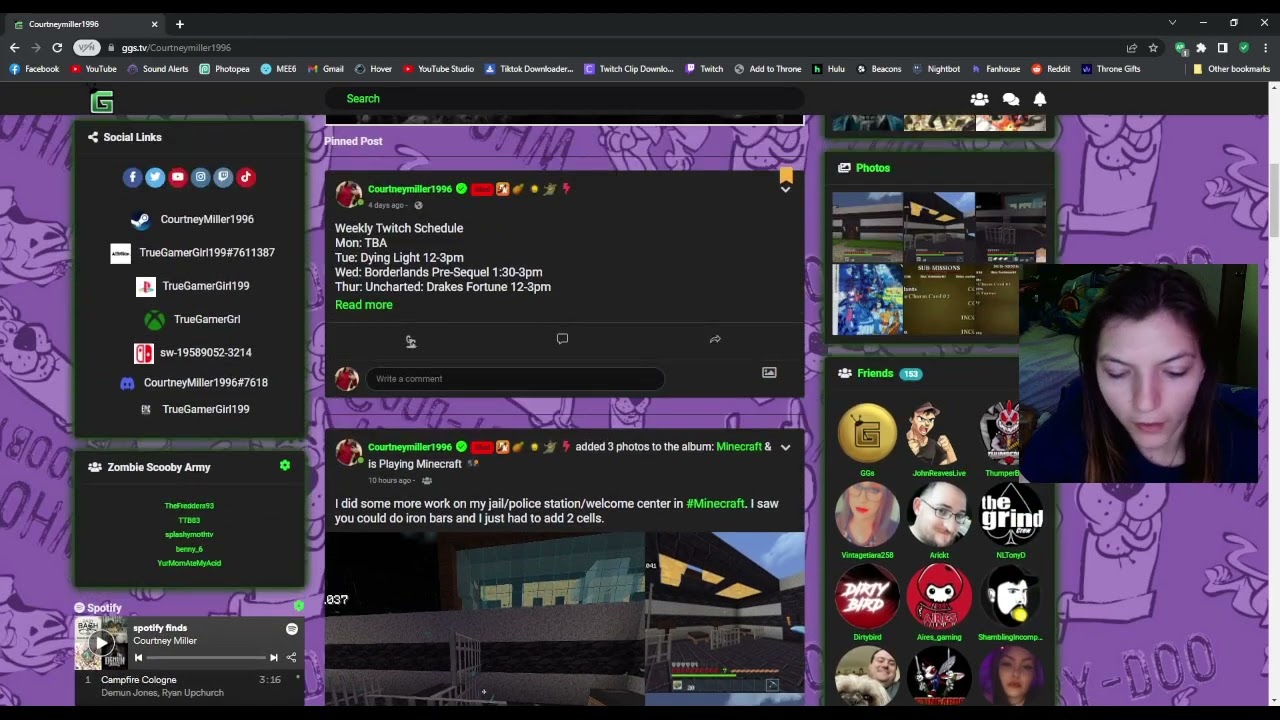Viewport: 1280px width, 720px height.
Task: Open the Spotify widget settings gear
Action: pos(298,606)
